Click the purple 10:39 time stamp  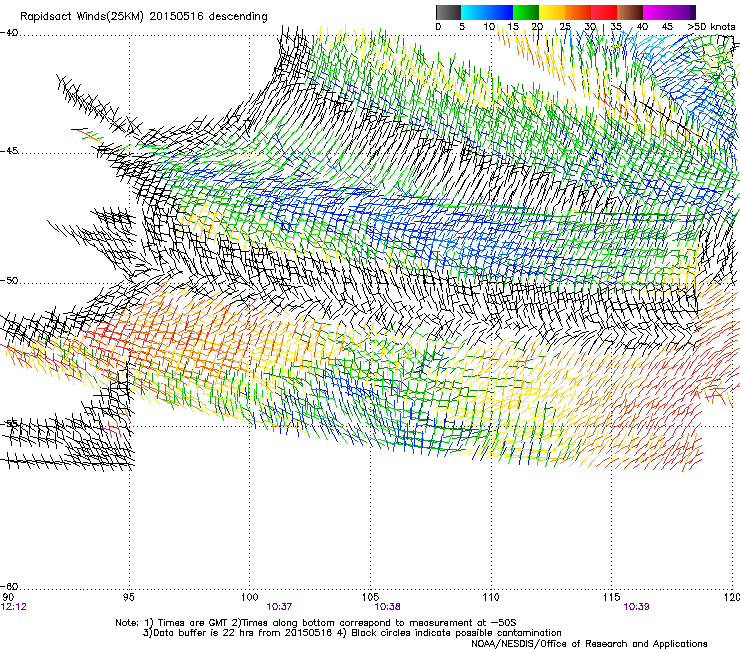pyautogui.click(x=637, y=607)
